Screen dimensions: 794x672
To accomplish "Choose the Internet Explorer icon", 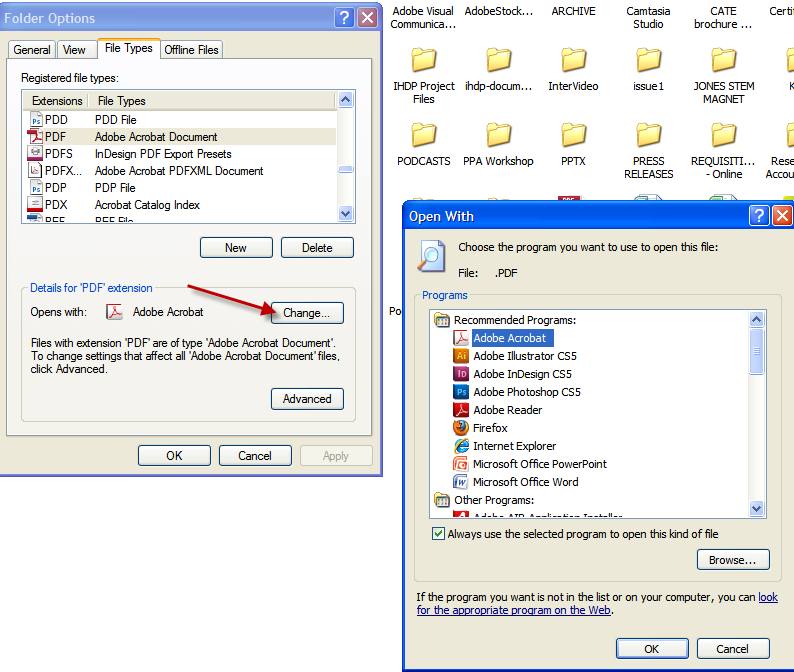I will (x=461, y=446).
